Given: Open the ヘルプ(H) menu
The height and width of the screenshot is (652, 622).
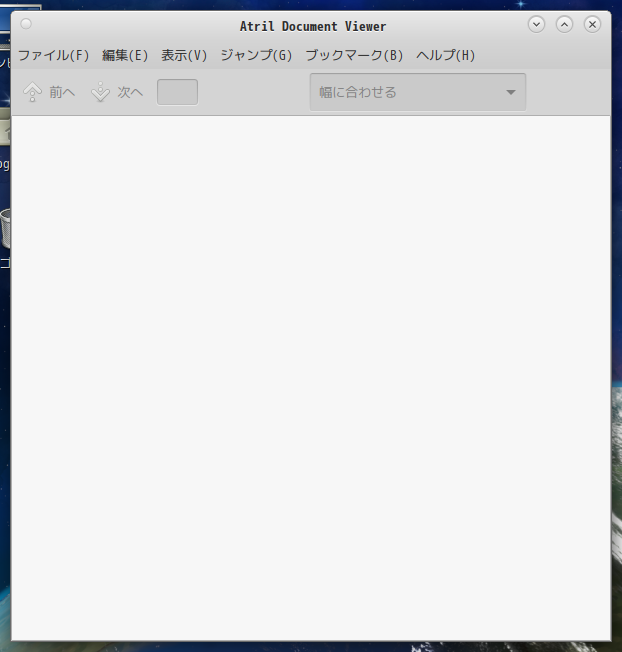Looking at the screenshot, I should (x=446, y=55).
